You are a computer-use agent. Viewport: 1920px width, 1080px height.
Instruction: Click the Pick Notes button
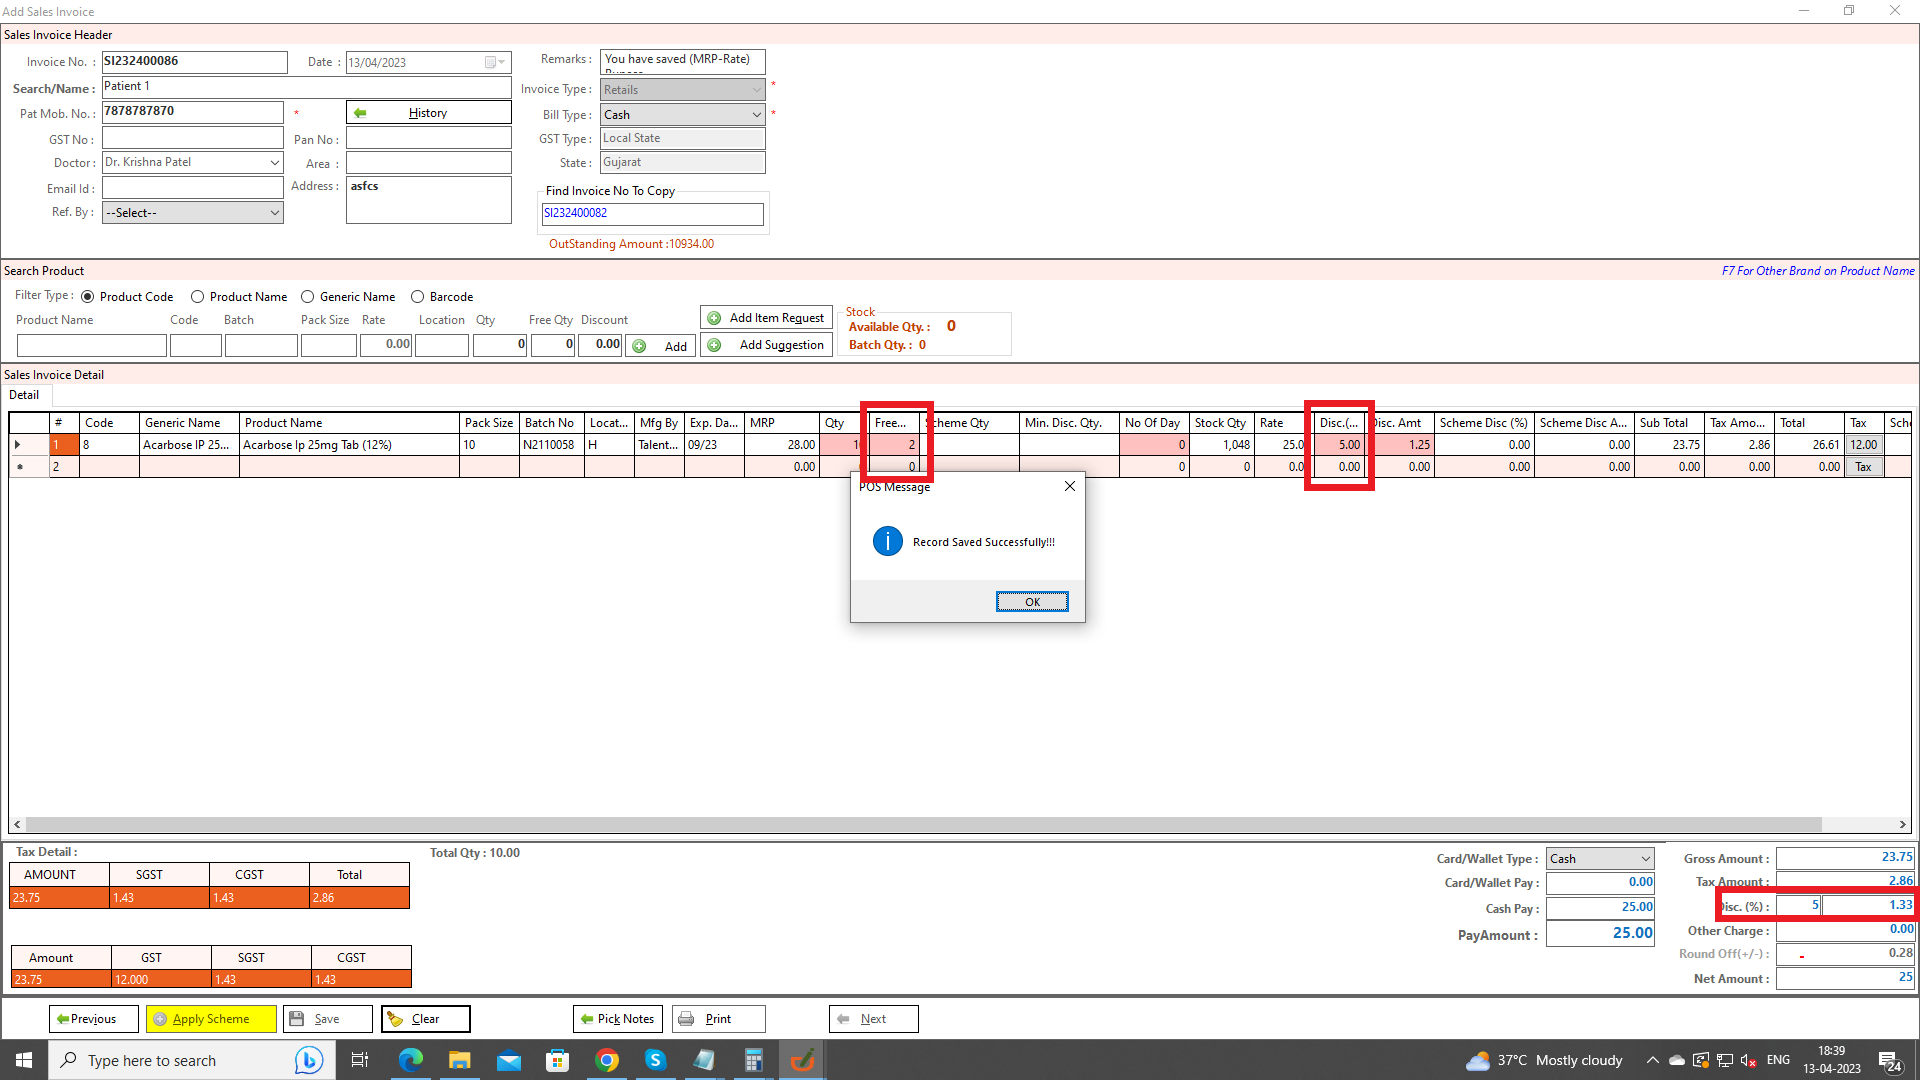[x=617, y=1019]
